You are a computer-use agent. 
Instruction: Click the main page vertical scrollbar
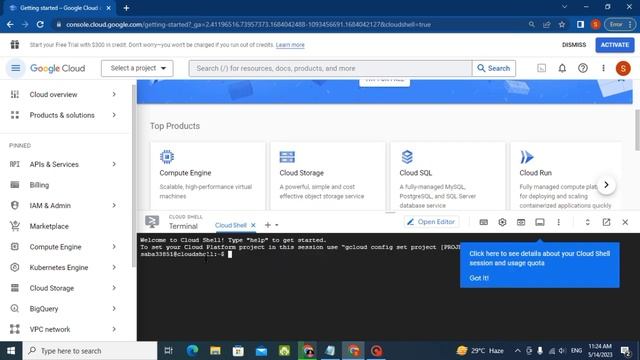pyautogui.click(x=637, y=130)
